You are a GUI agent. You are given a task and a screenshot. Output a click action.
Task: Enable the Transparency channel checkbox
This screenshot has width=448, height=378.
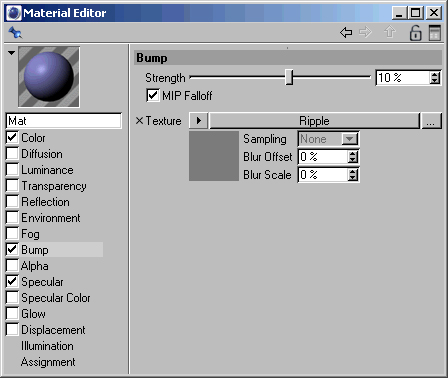point(12,185)
